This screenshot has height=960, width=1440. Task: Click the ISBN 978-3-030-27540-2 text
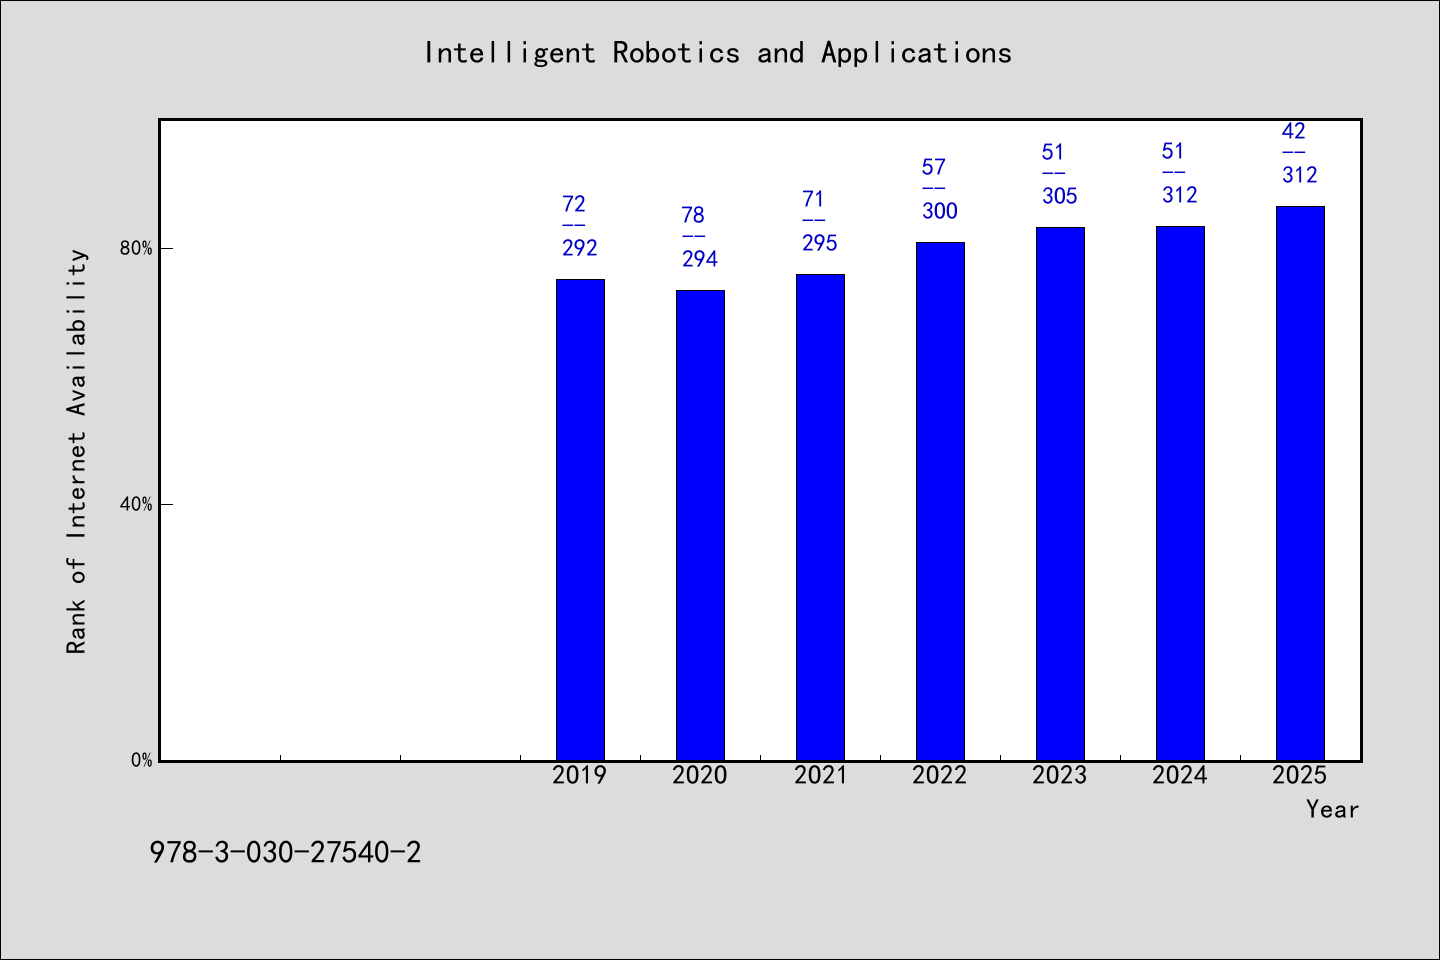285,853
